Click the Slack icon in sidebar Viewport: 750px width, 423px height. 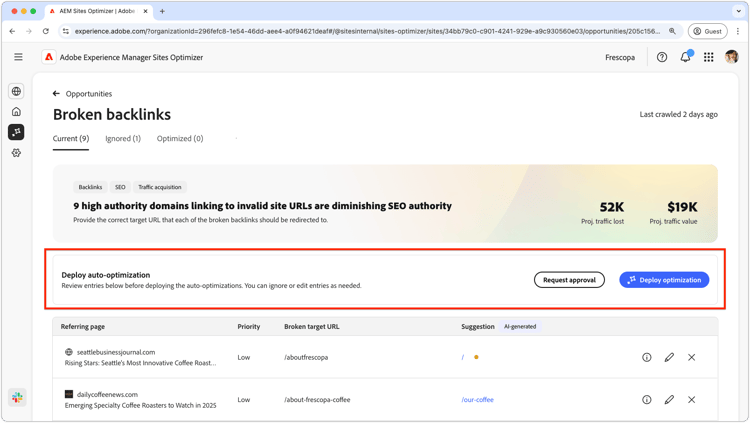17,397
